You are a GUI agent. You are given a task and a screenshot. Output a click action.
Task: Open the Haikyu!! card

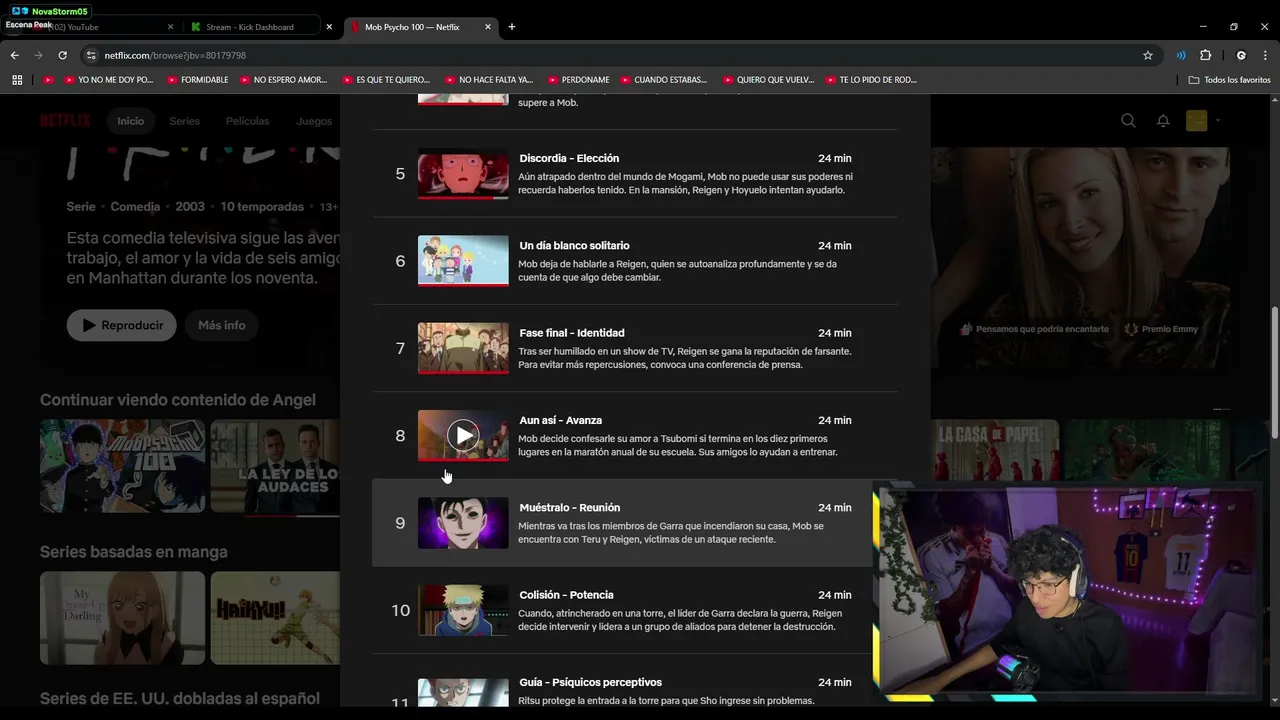coord(275,618)
